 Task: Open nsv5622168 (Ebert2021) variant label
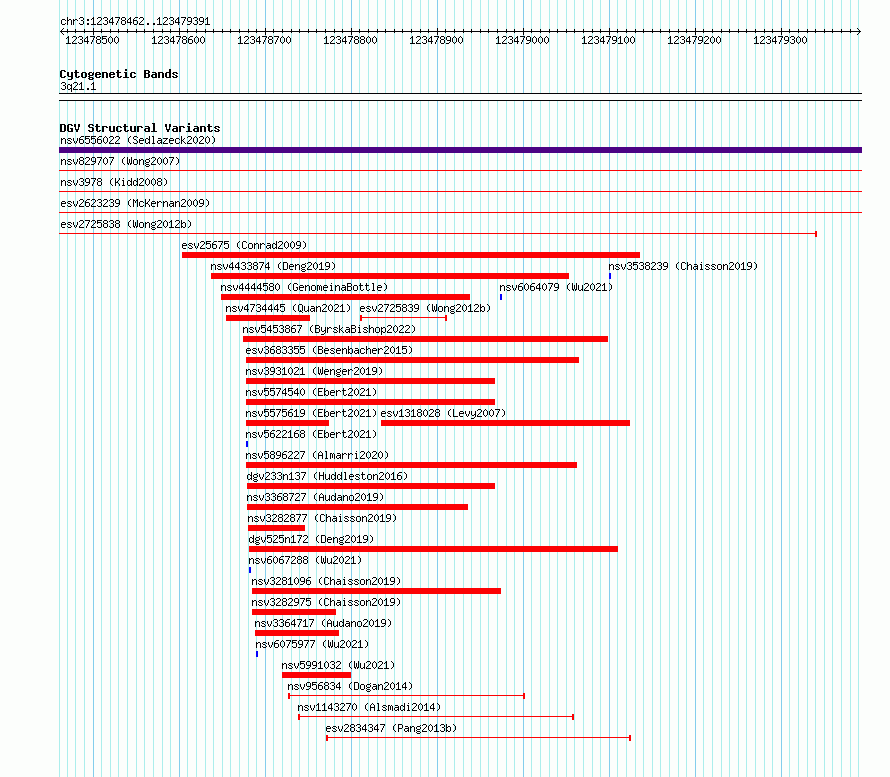pos(311,434)
